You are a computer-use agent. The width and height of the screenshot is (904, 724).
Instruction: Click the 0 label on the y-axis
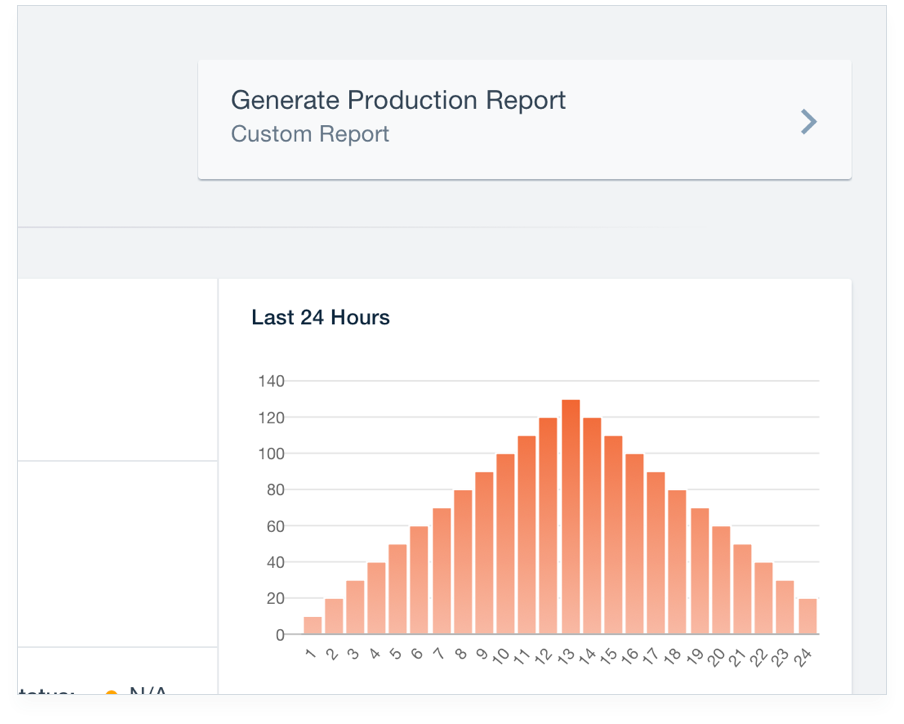[280, 635]
